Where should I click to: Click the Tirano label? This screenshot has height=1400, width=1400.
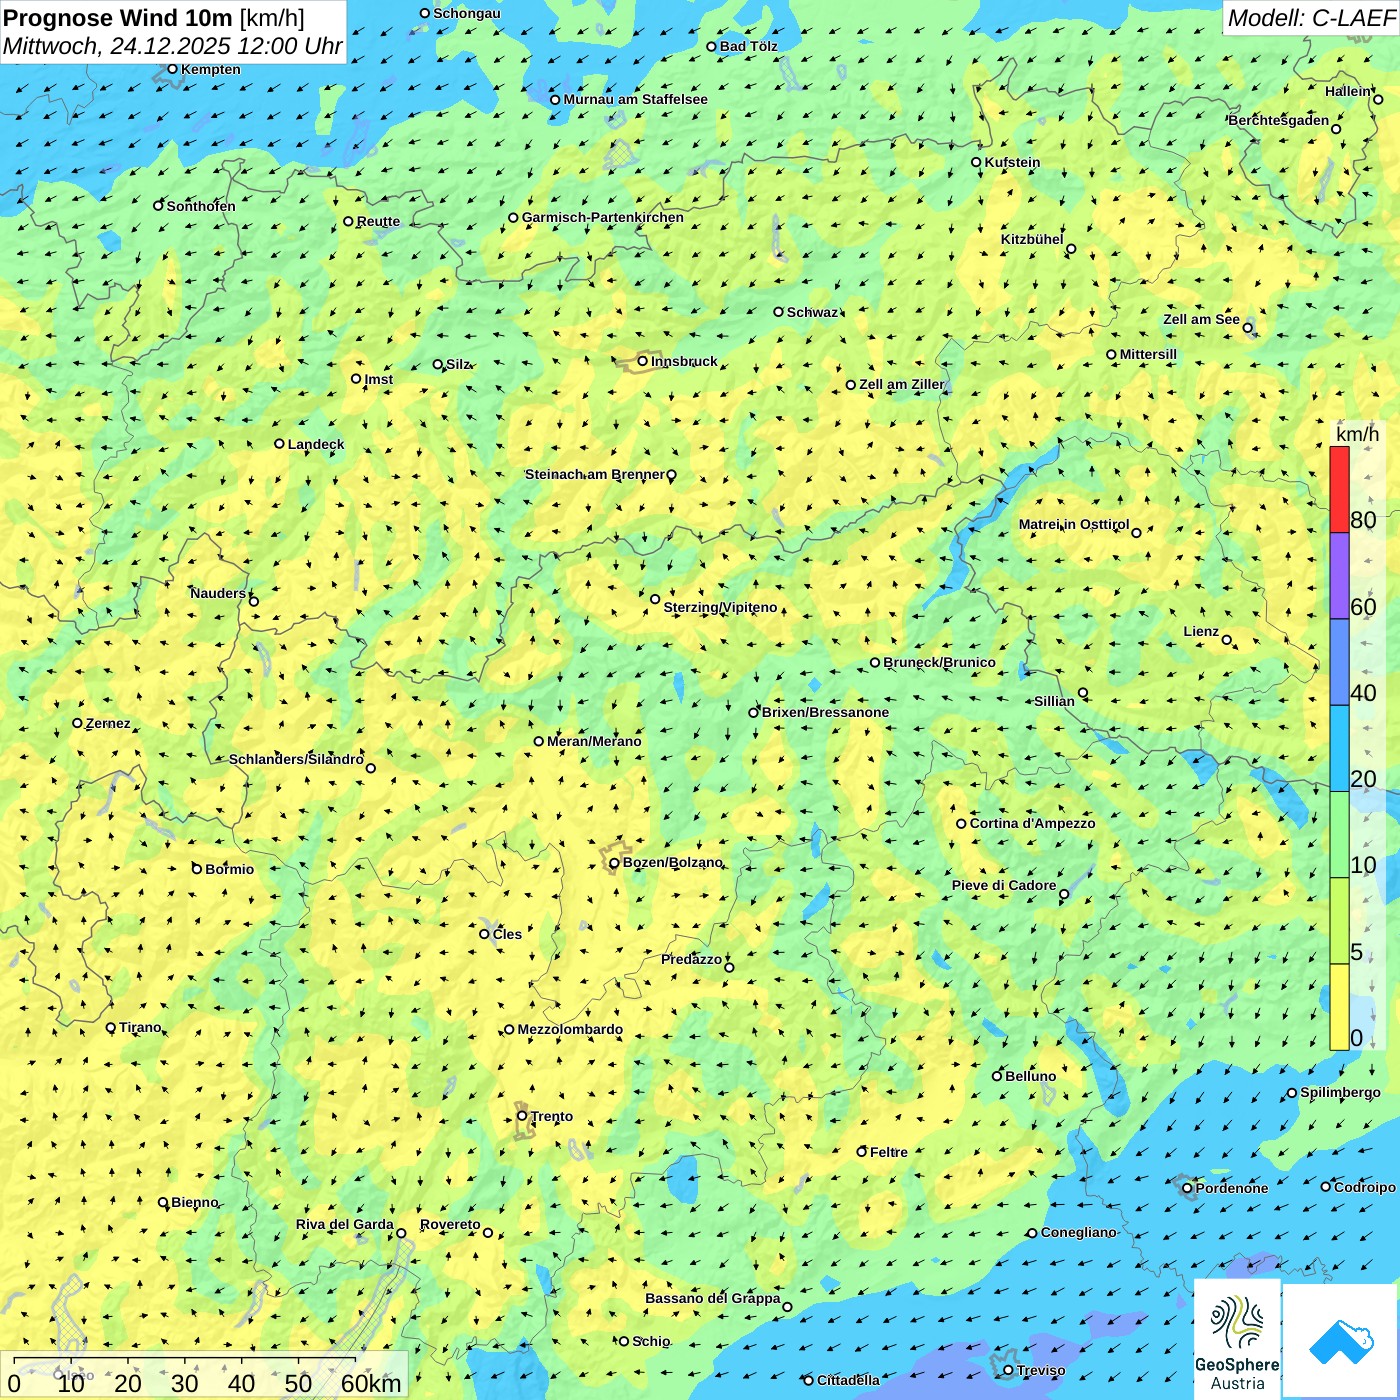click(140, 1027)
